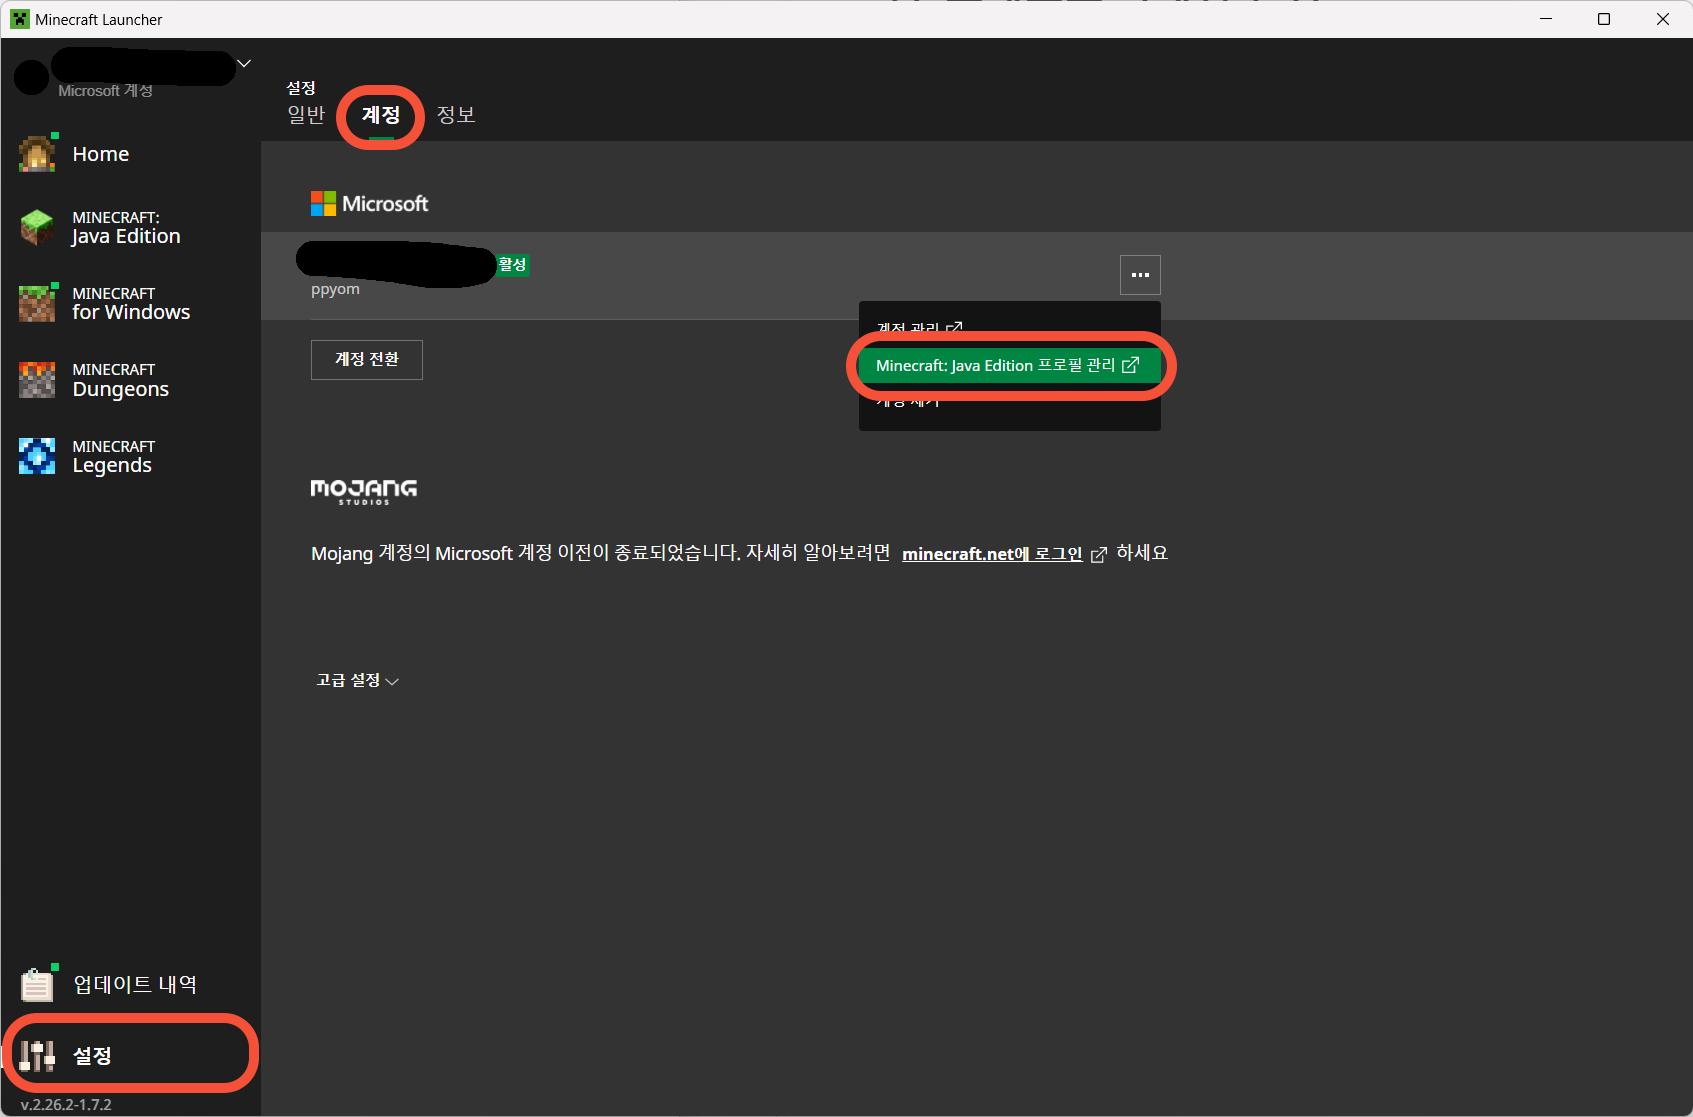Open Minecraft for Windows from the sidebar
The image size is (1693, 1117).
(130, 303)
